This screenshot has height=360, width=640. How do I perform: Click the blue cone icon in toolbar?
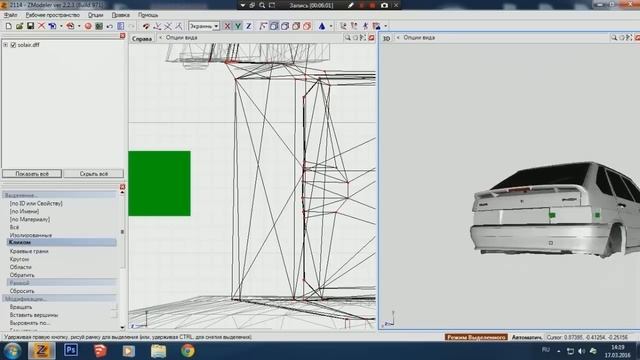tap(322, 26)
